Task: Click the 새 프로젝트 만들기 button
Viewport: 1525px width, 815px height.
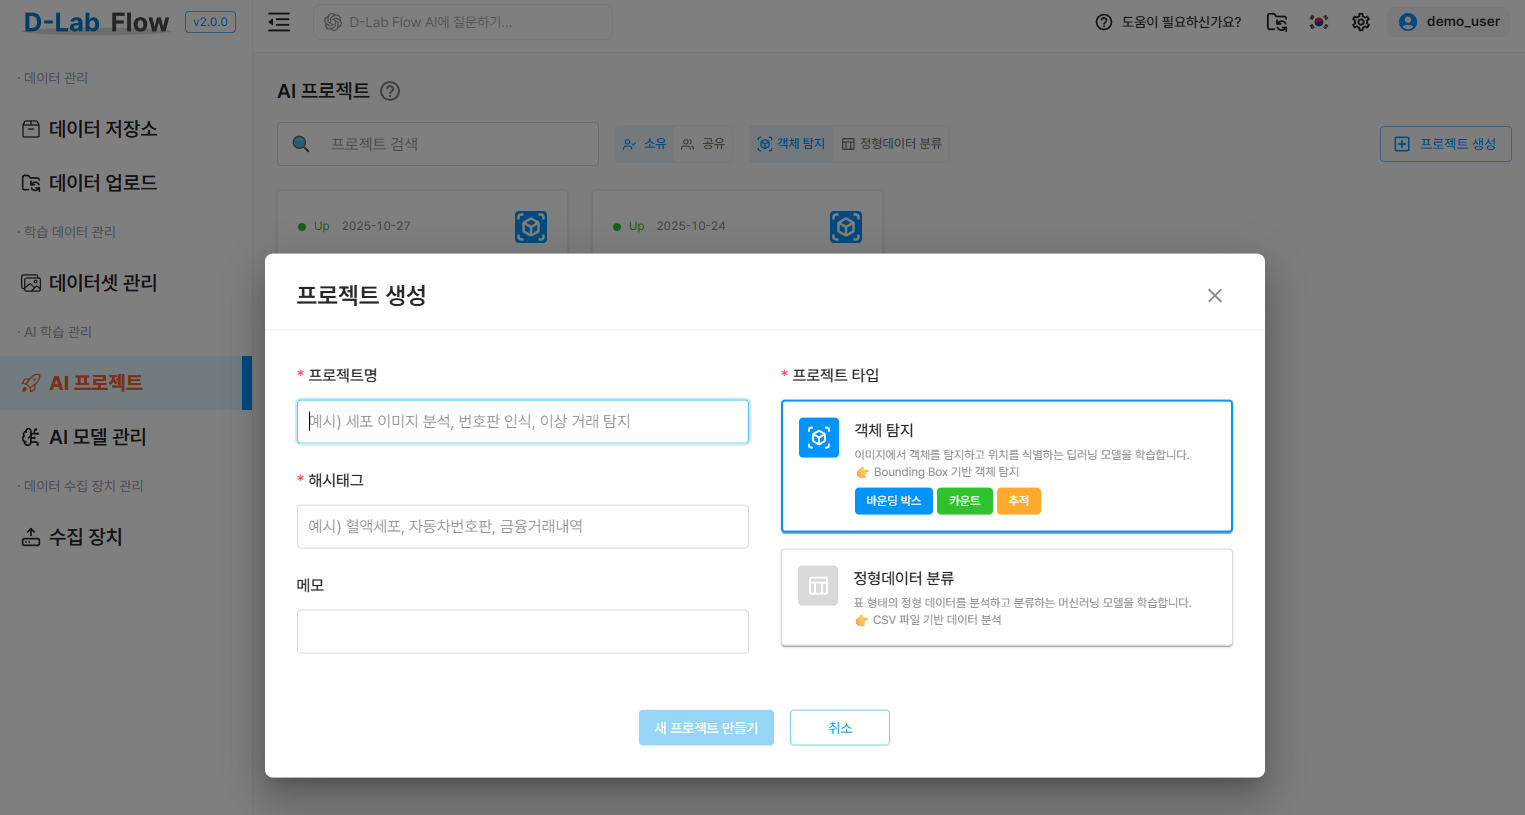Action: pos(706,727)
